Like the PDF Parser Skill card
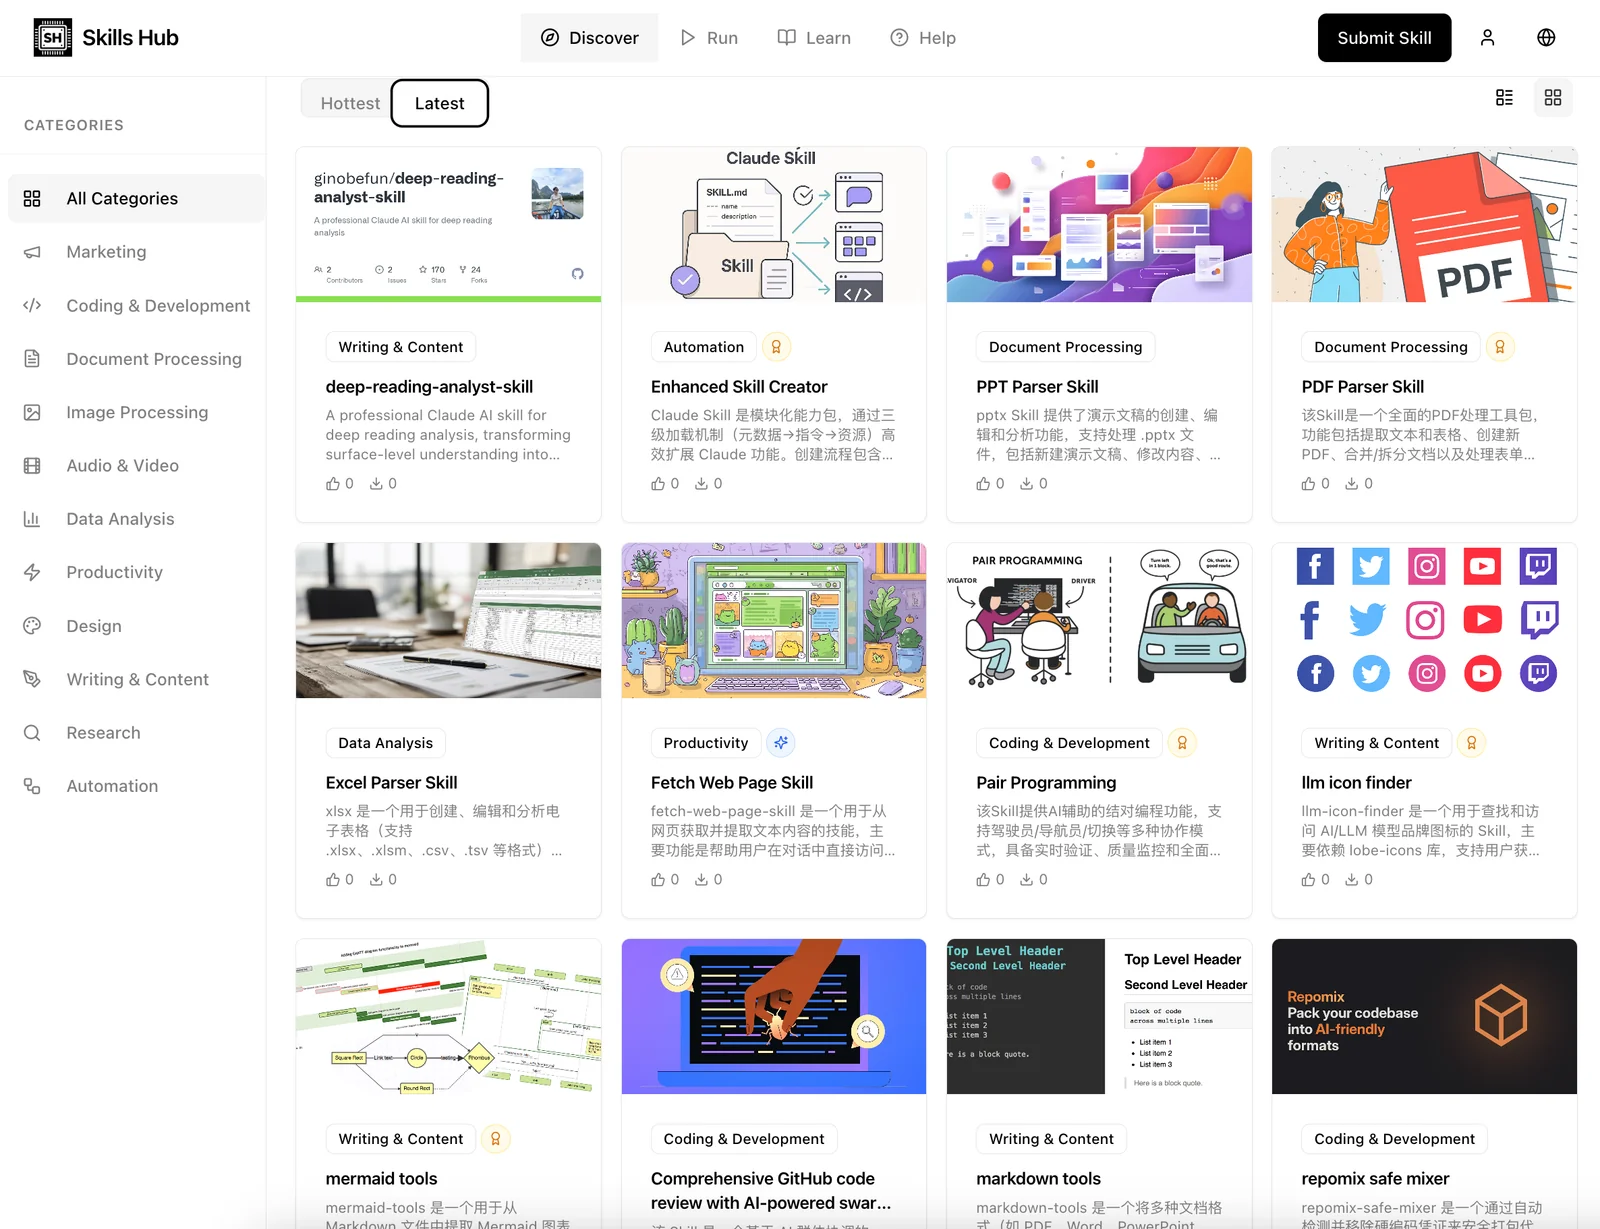The image size is (1600, 1229). (x=1309, y=484)
